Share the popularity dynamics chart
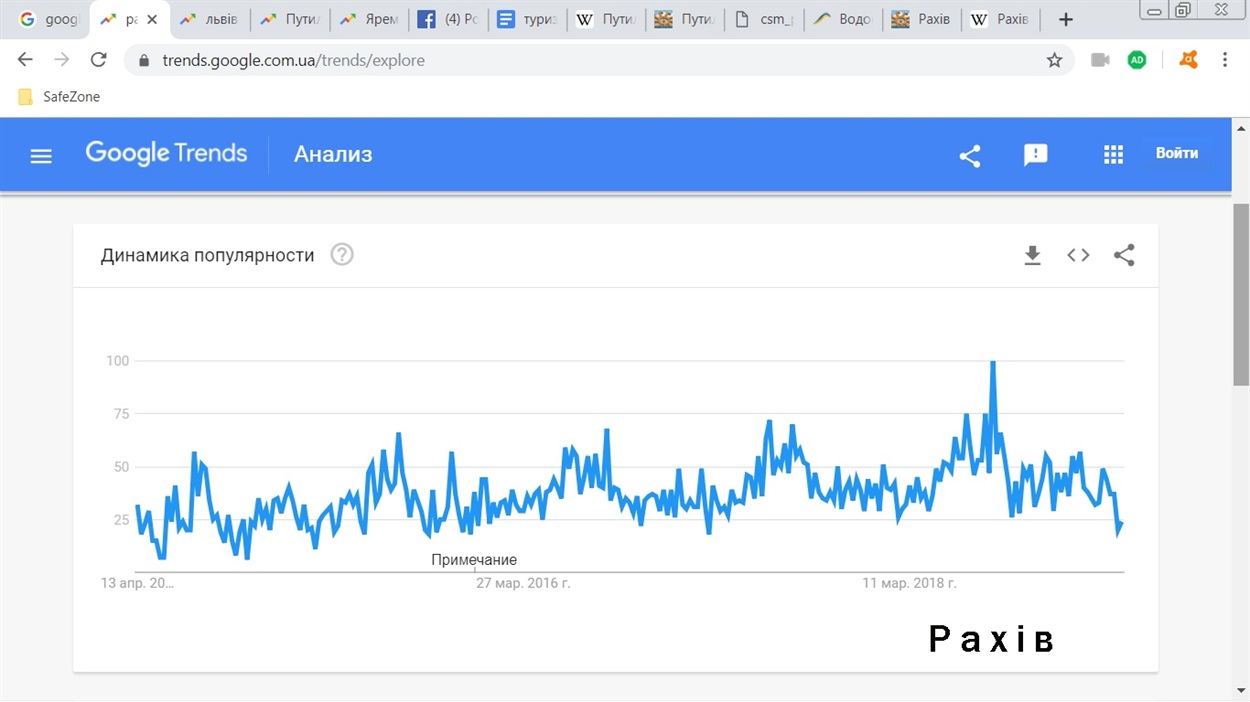Viewport: 1250px width, 702px height. click(x=1124, y=255)
